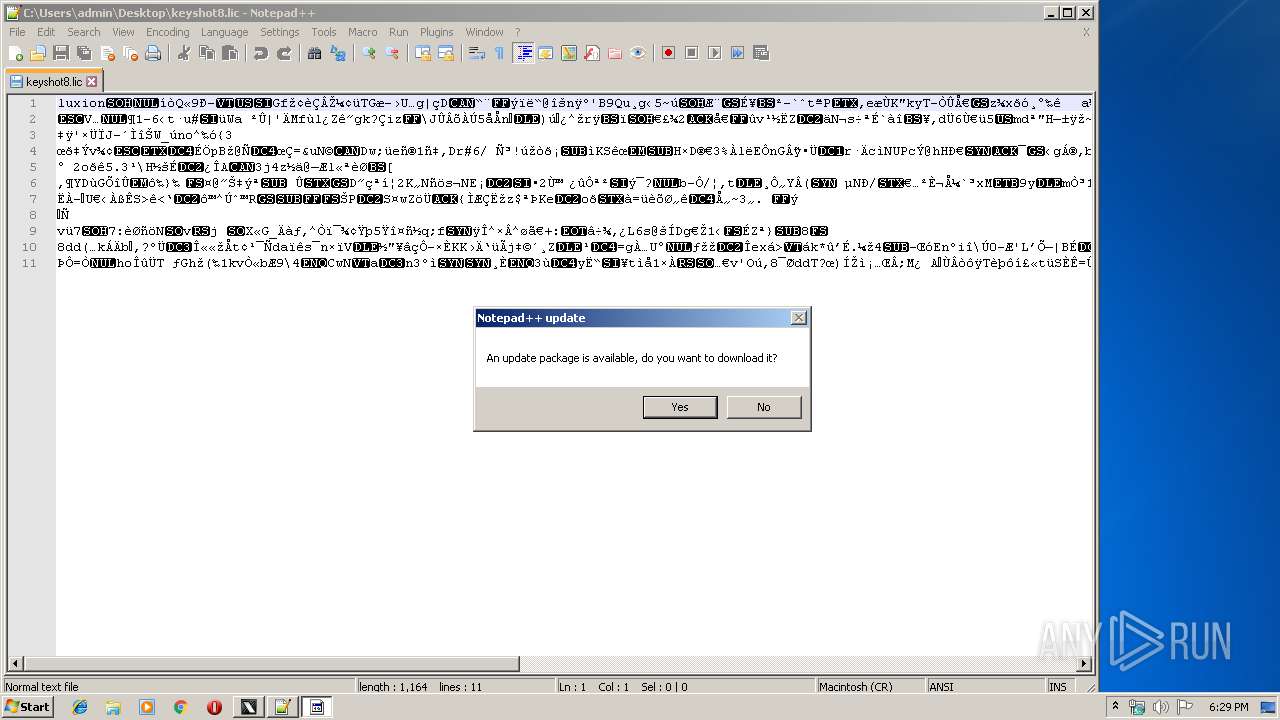Toggle Show All Characters pilcrow icon
This screenshot has height=720, width=1280.
500,53
